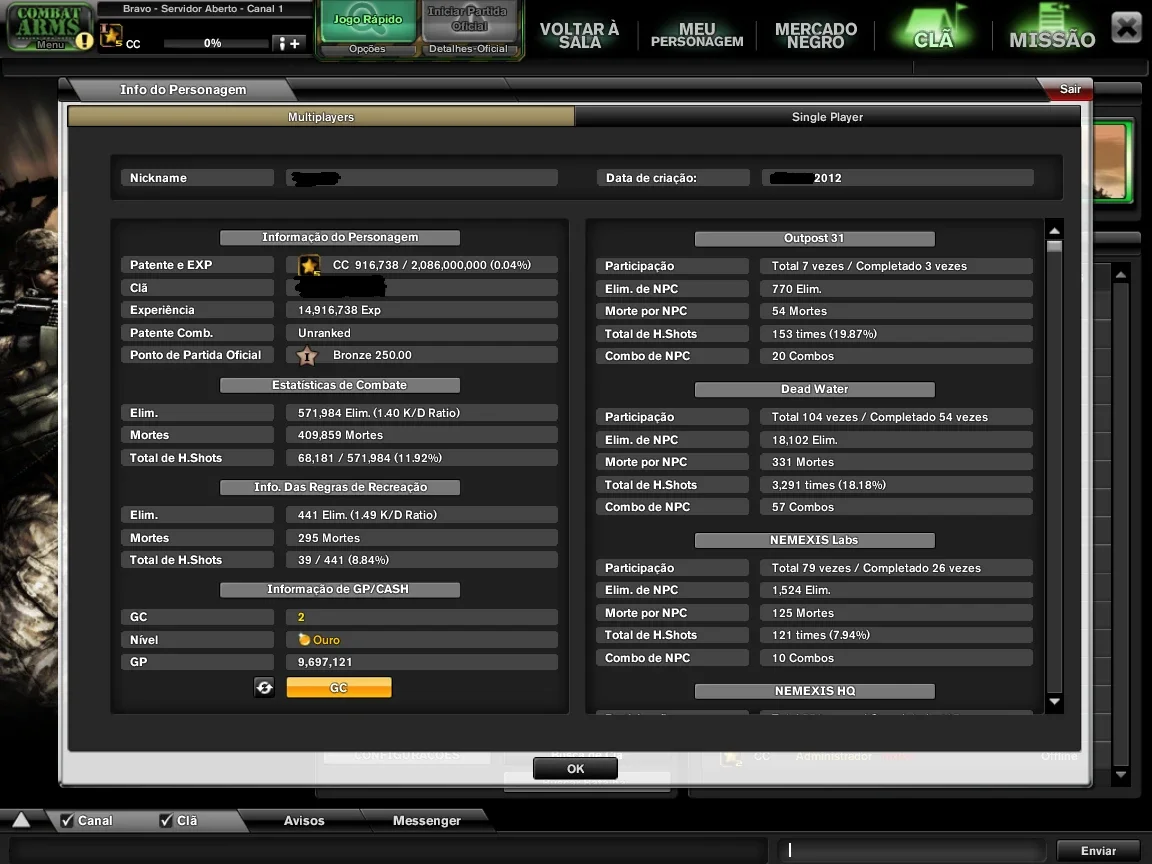
Task: Switch to the Single Player tab
Action: coord(827,117)
